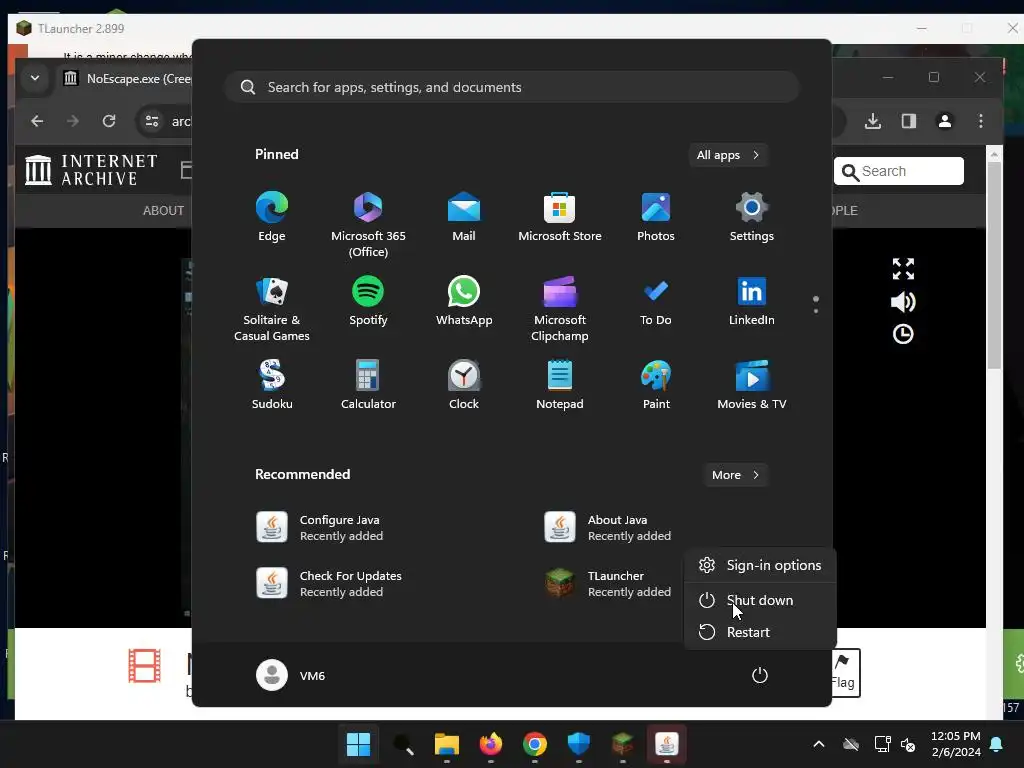Open Windows Security shield on taskbar

coord(579,744)
